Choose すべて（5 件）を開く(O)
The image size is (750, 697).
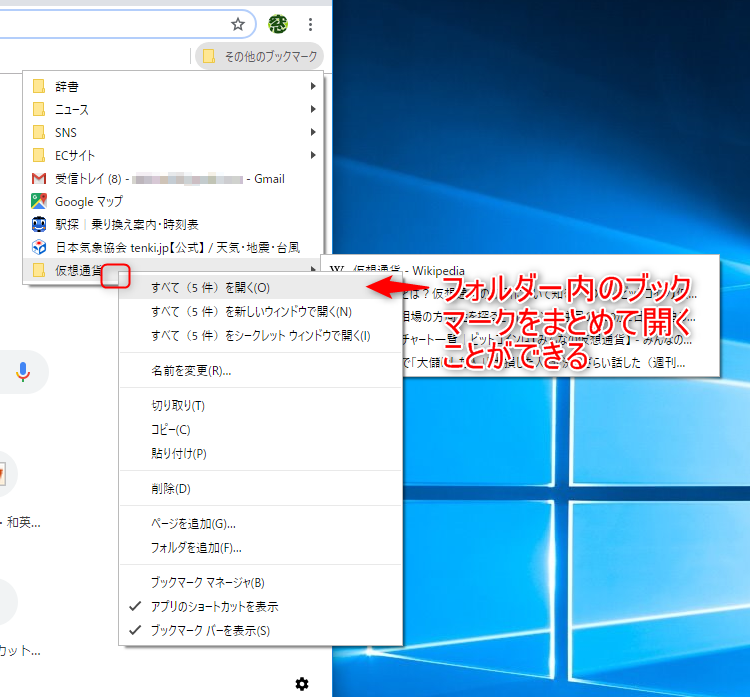[x=260, y=288]
